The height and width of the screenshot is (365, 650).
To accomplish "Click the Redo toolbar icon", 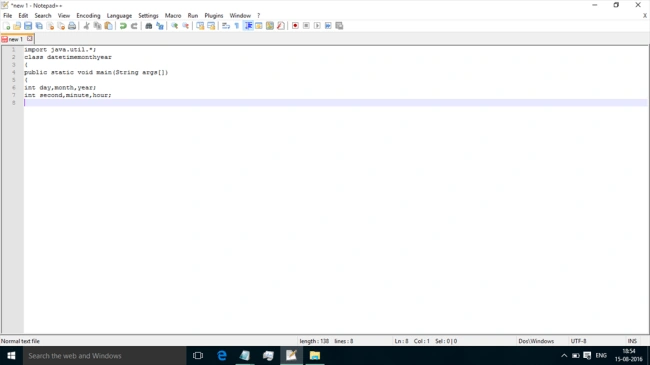I will coord(134,26).
